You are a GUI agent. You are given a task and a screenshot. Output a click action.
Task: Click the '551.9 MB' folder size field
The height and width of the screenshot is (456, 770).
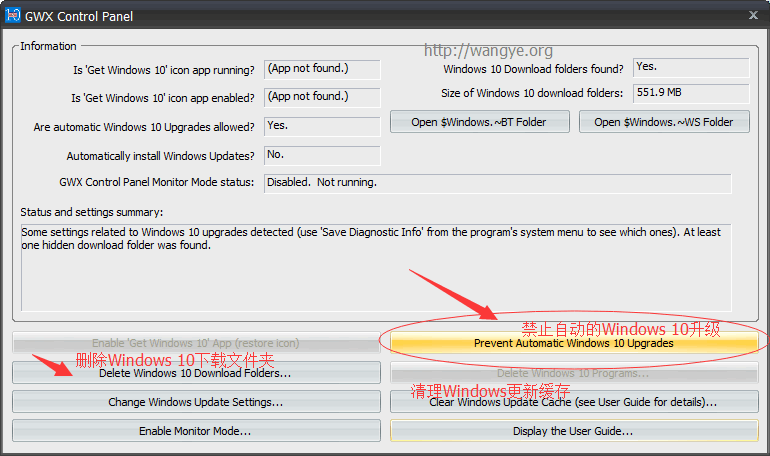[691, 93]
